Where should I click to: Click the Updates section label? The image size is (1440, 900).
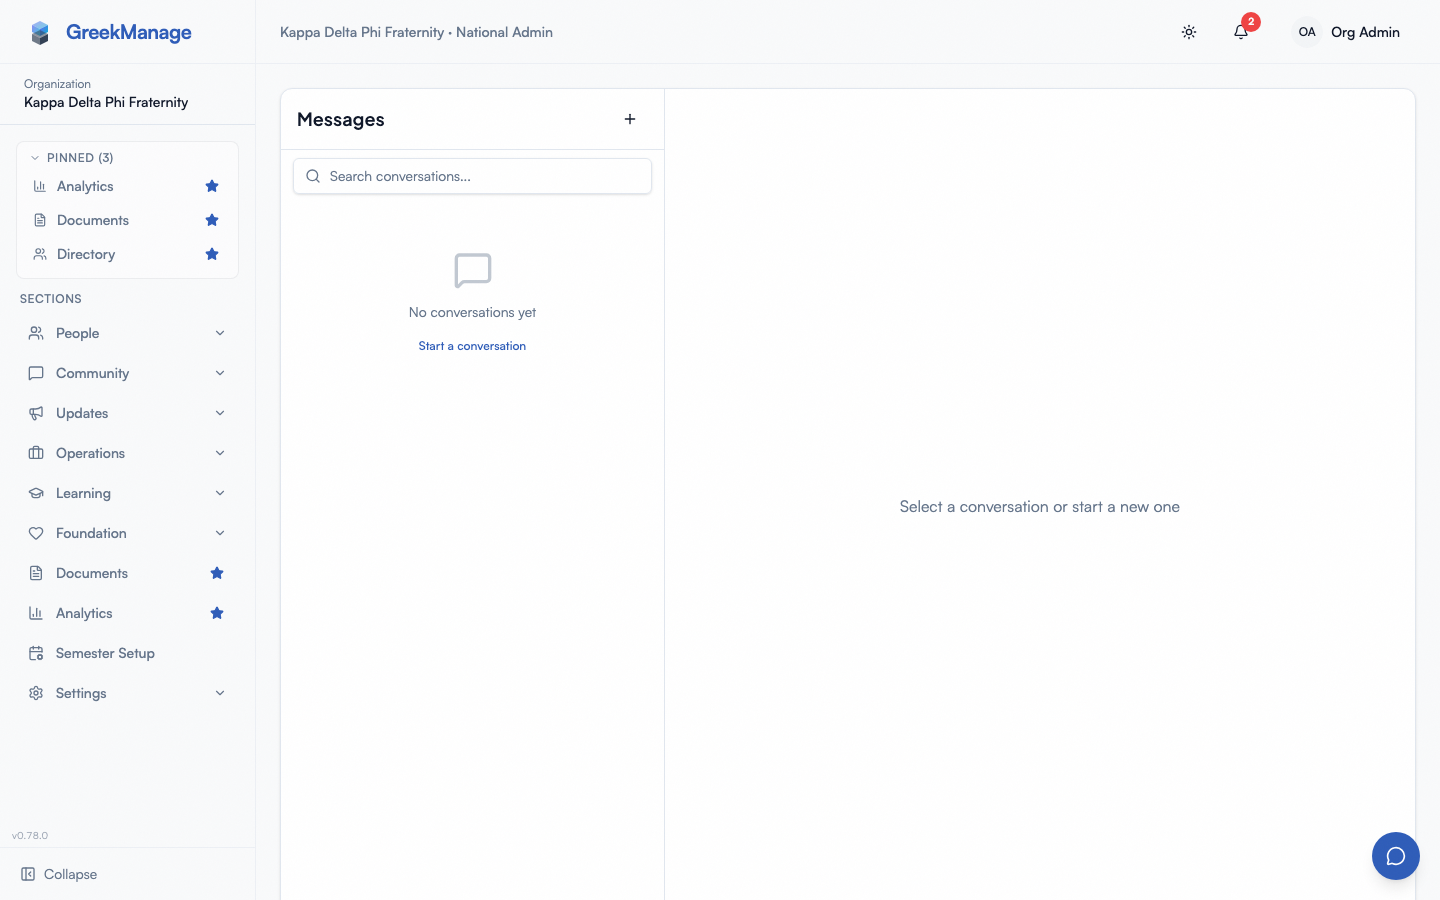pyautogui.click(x=82, y=413)
